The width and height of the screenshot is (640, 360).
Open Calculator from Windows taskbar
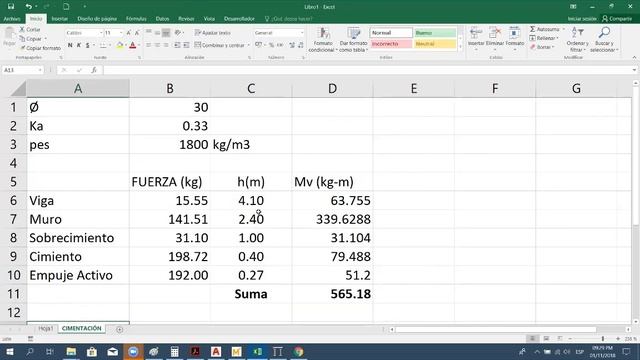click(x=174, y=352)
